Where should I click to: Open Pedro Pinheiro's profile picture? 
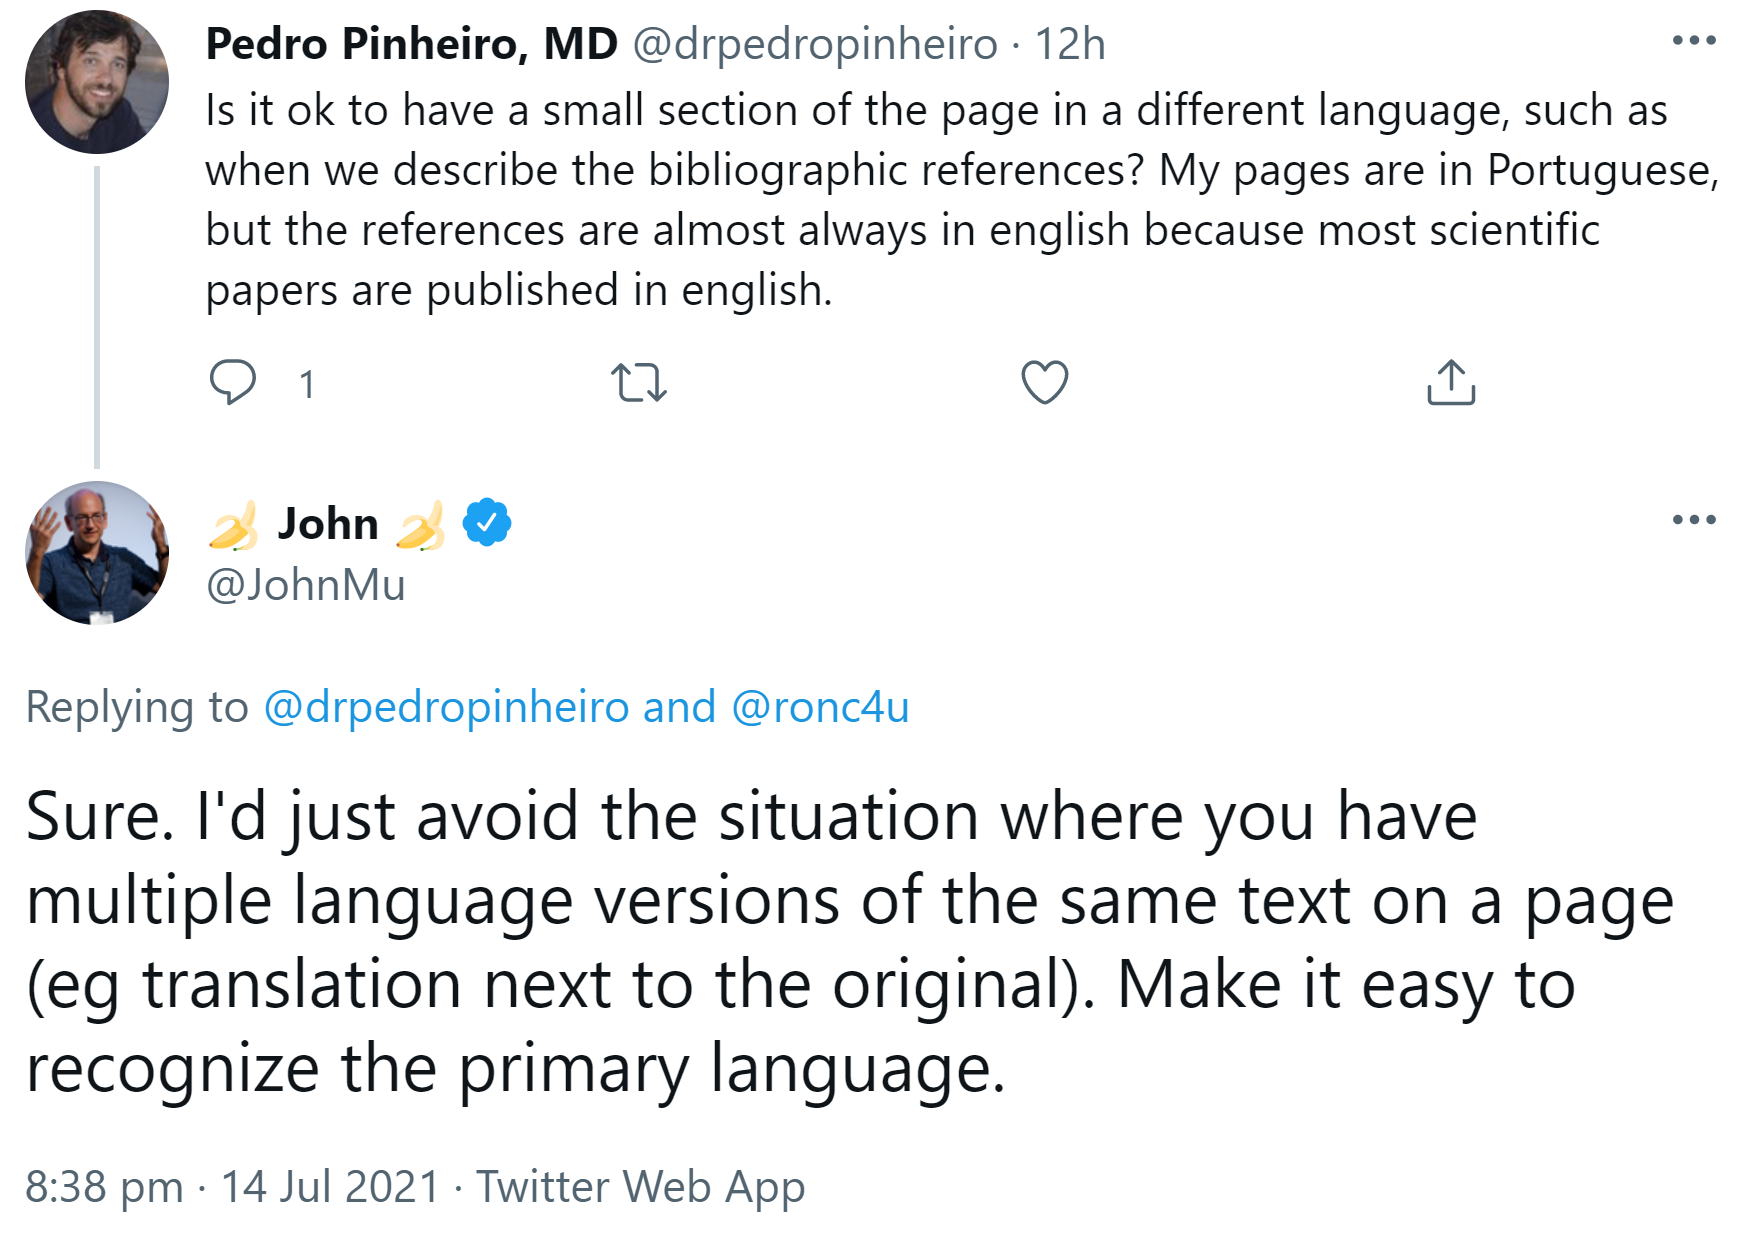[x=97, y=82]
